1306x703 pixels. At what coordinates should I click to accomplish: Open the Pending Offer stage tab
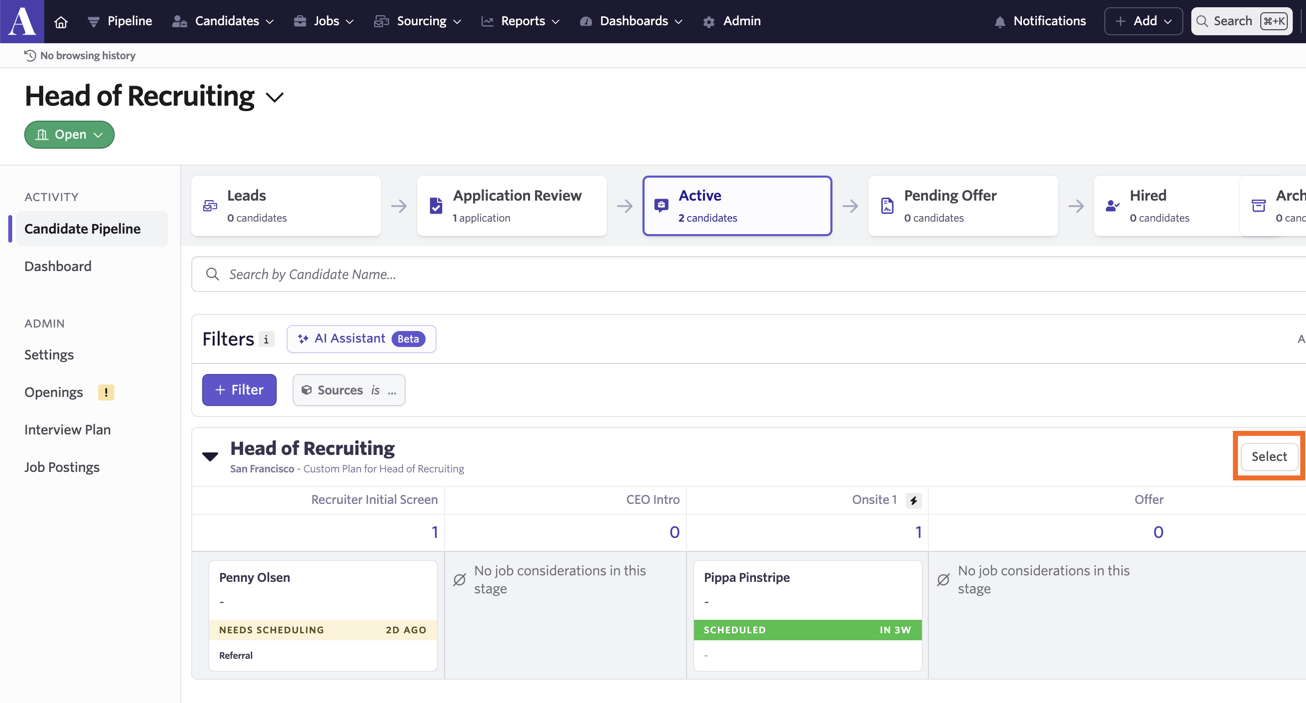963,206
